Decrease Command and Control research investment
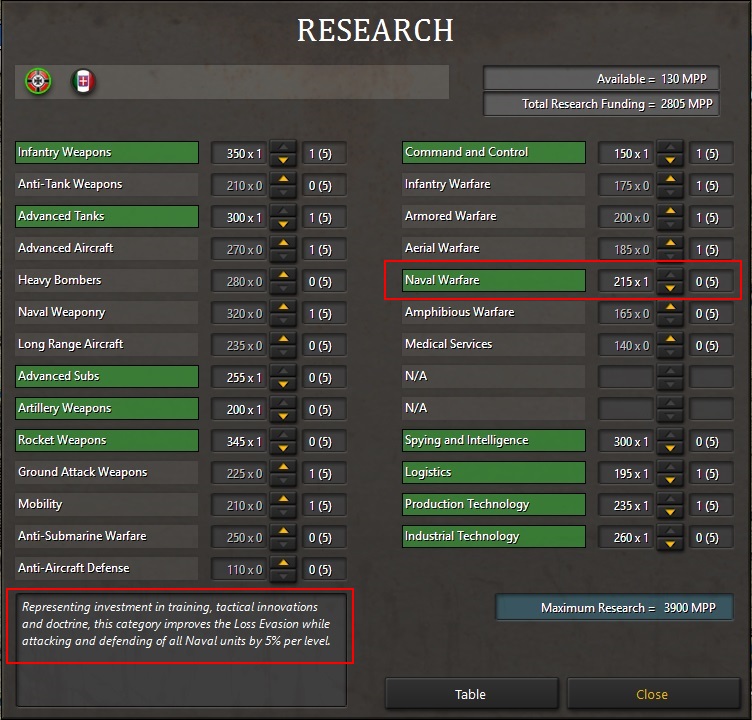This screenshot has width=752, height=720. pos(670,160)
